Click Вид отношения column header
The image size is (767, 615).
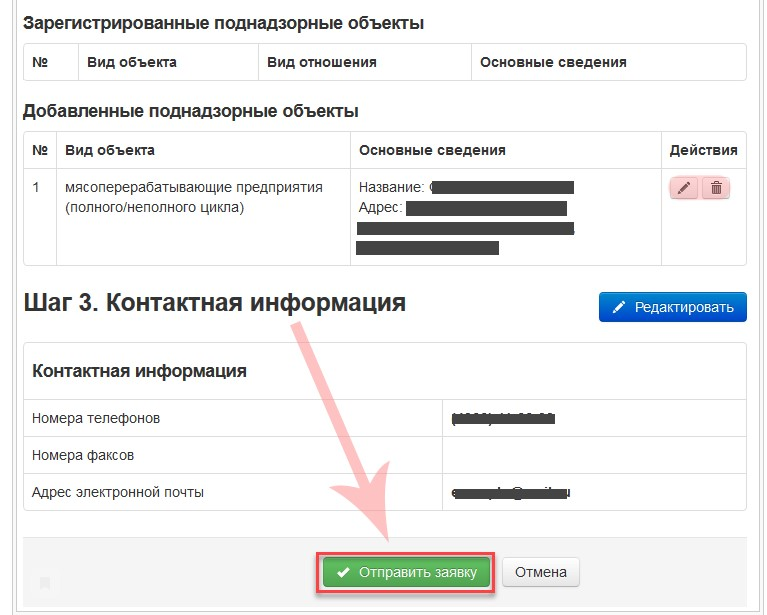point(321,62)
